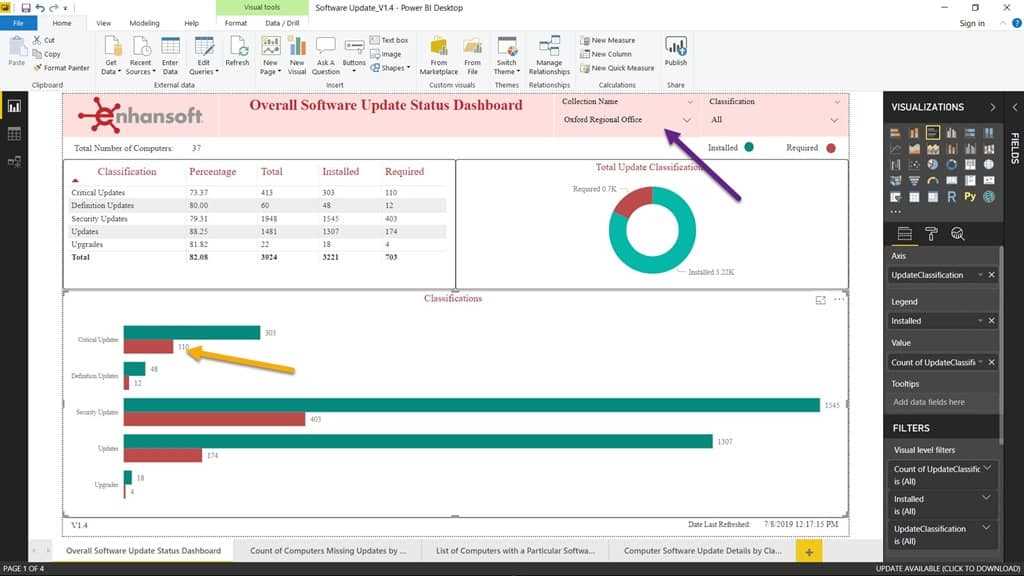Switch to Count of Computers Missing Updates page
This screenshot has height=576, width=1024.
(x=328, y=550)
